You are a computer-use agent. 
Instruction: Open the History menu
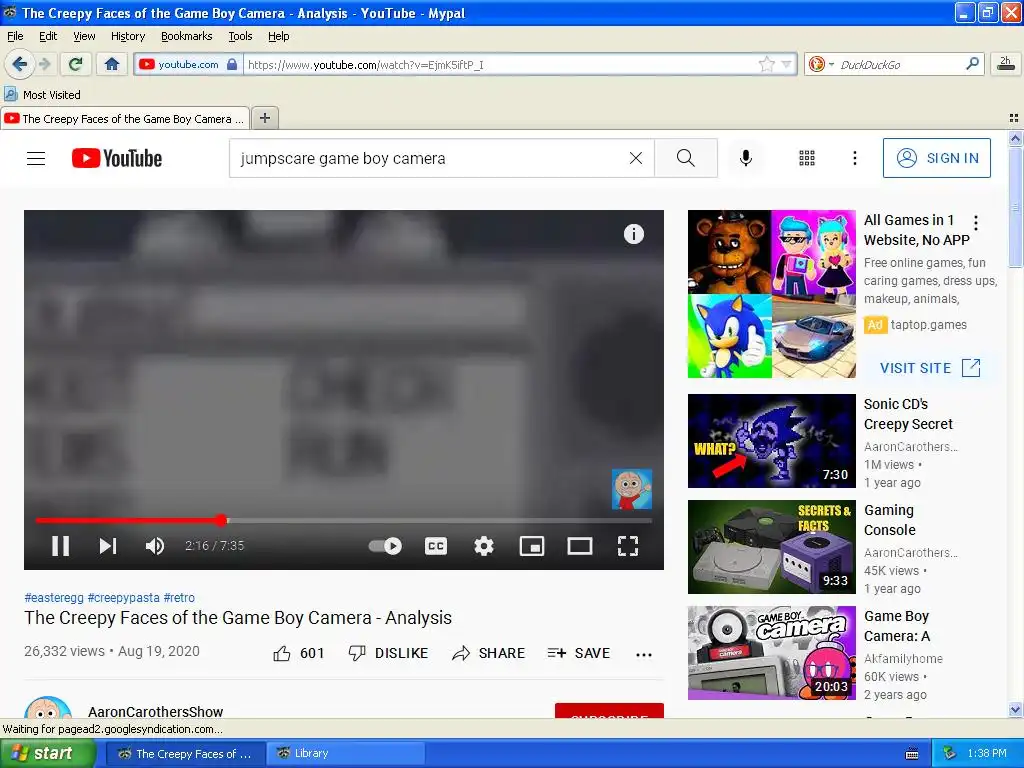point(127,36)
